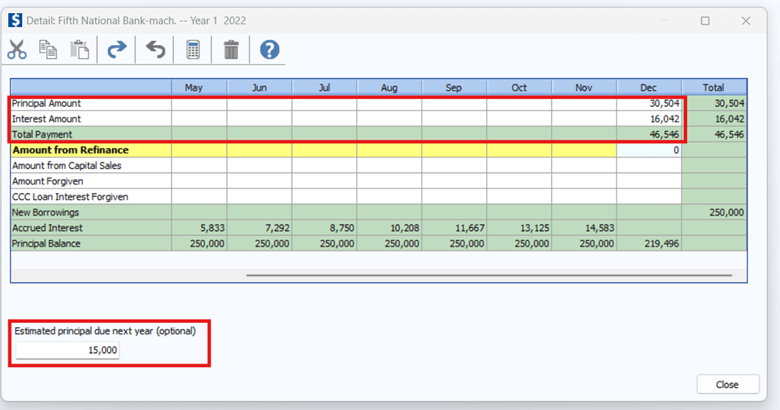Select the Nov column header

584,88
